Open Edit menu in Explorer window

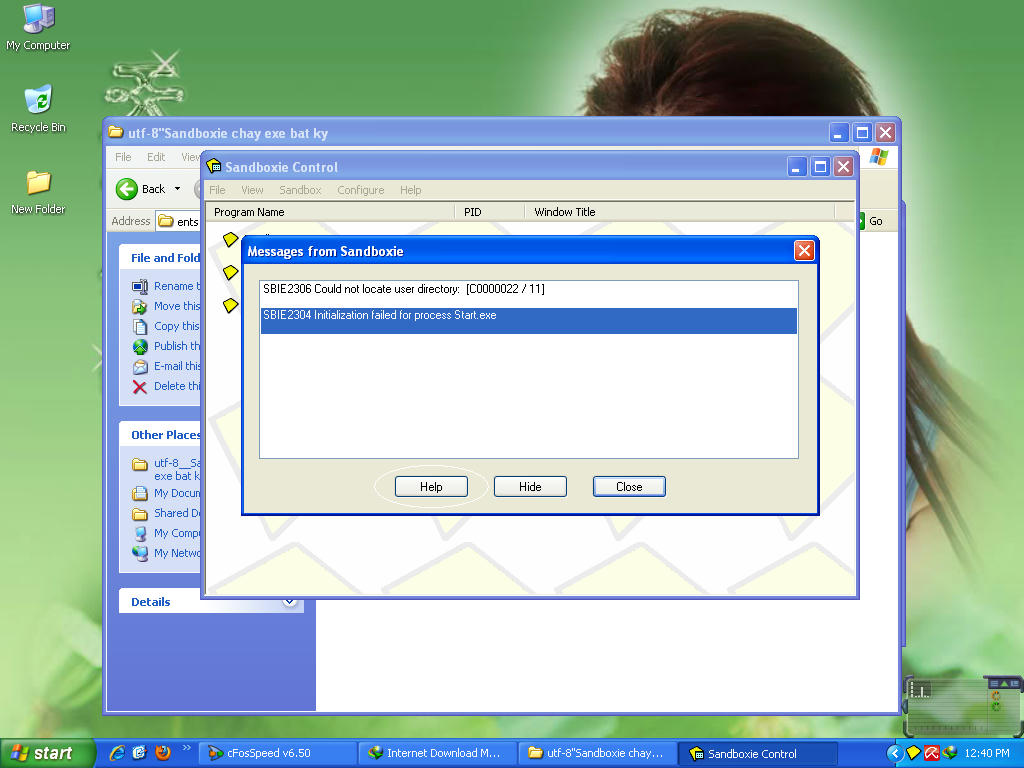coord(155,157)
